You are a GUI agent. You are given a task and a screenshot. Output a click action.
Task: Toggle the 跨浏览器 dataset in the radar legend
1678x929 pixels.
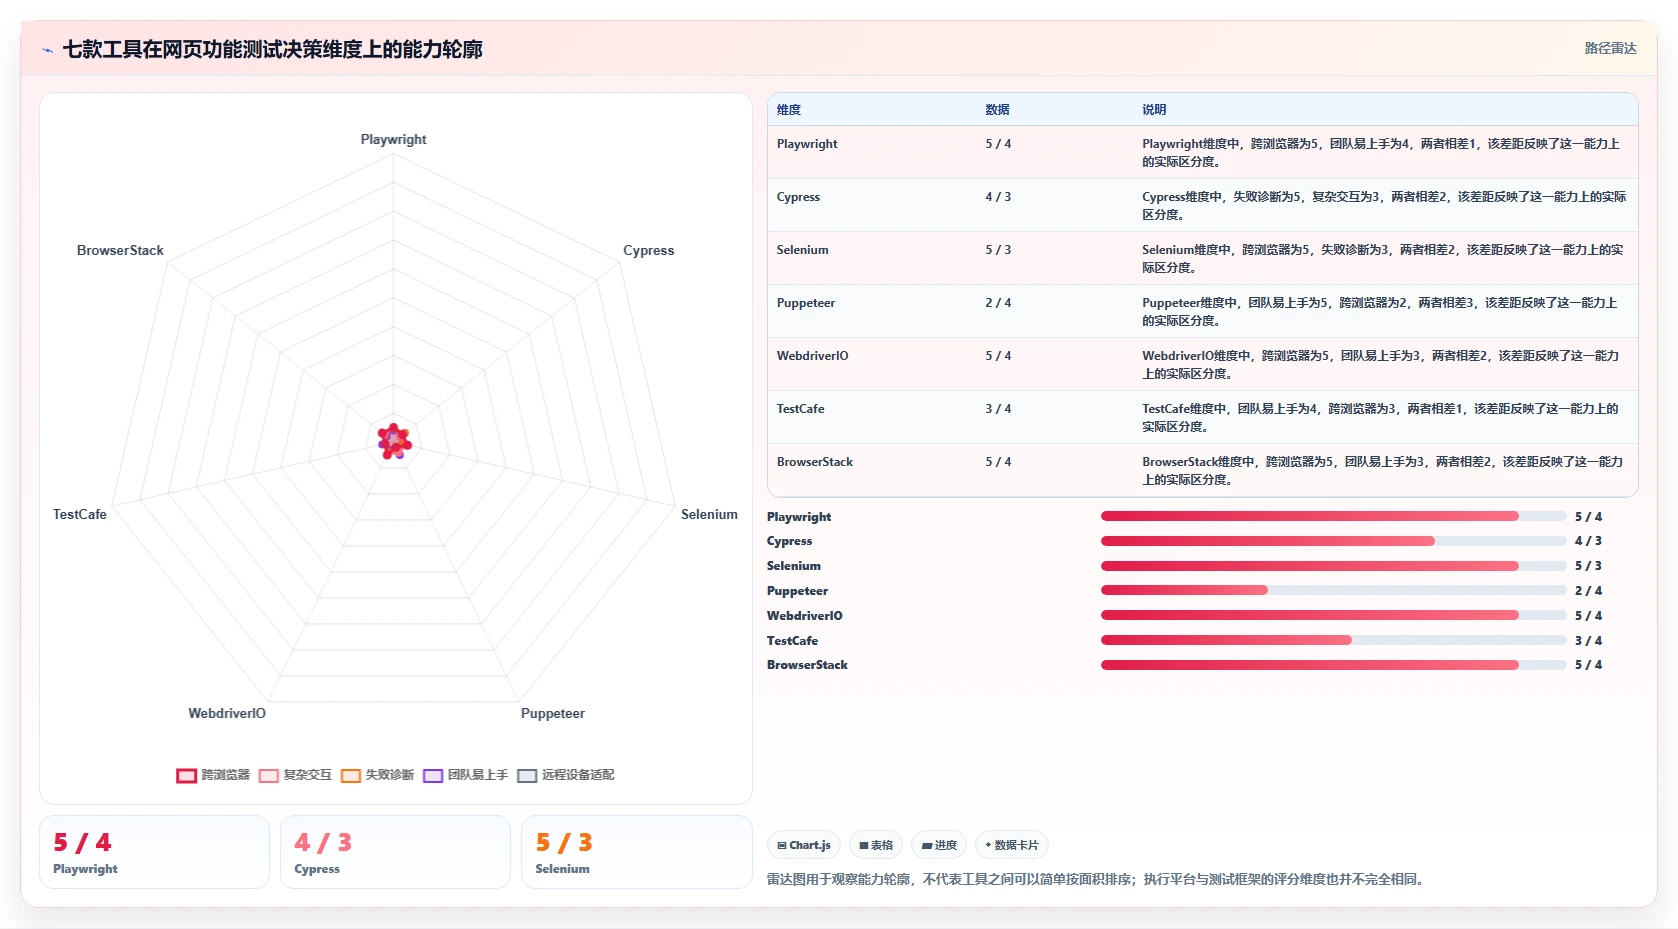coord(213,775)
